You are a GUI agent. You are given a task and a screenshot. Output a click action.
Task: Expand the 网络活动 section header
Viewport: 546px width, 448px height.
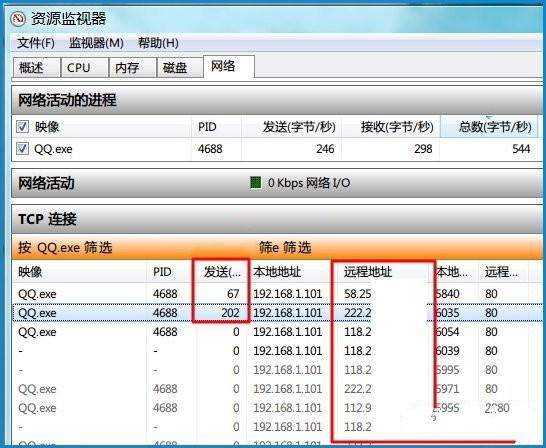tap(277, 183)
